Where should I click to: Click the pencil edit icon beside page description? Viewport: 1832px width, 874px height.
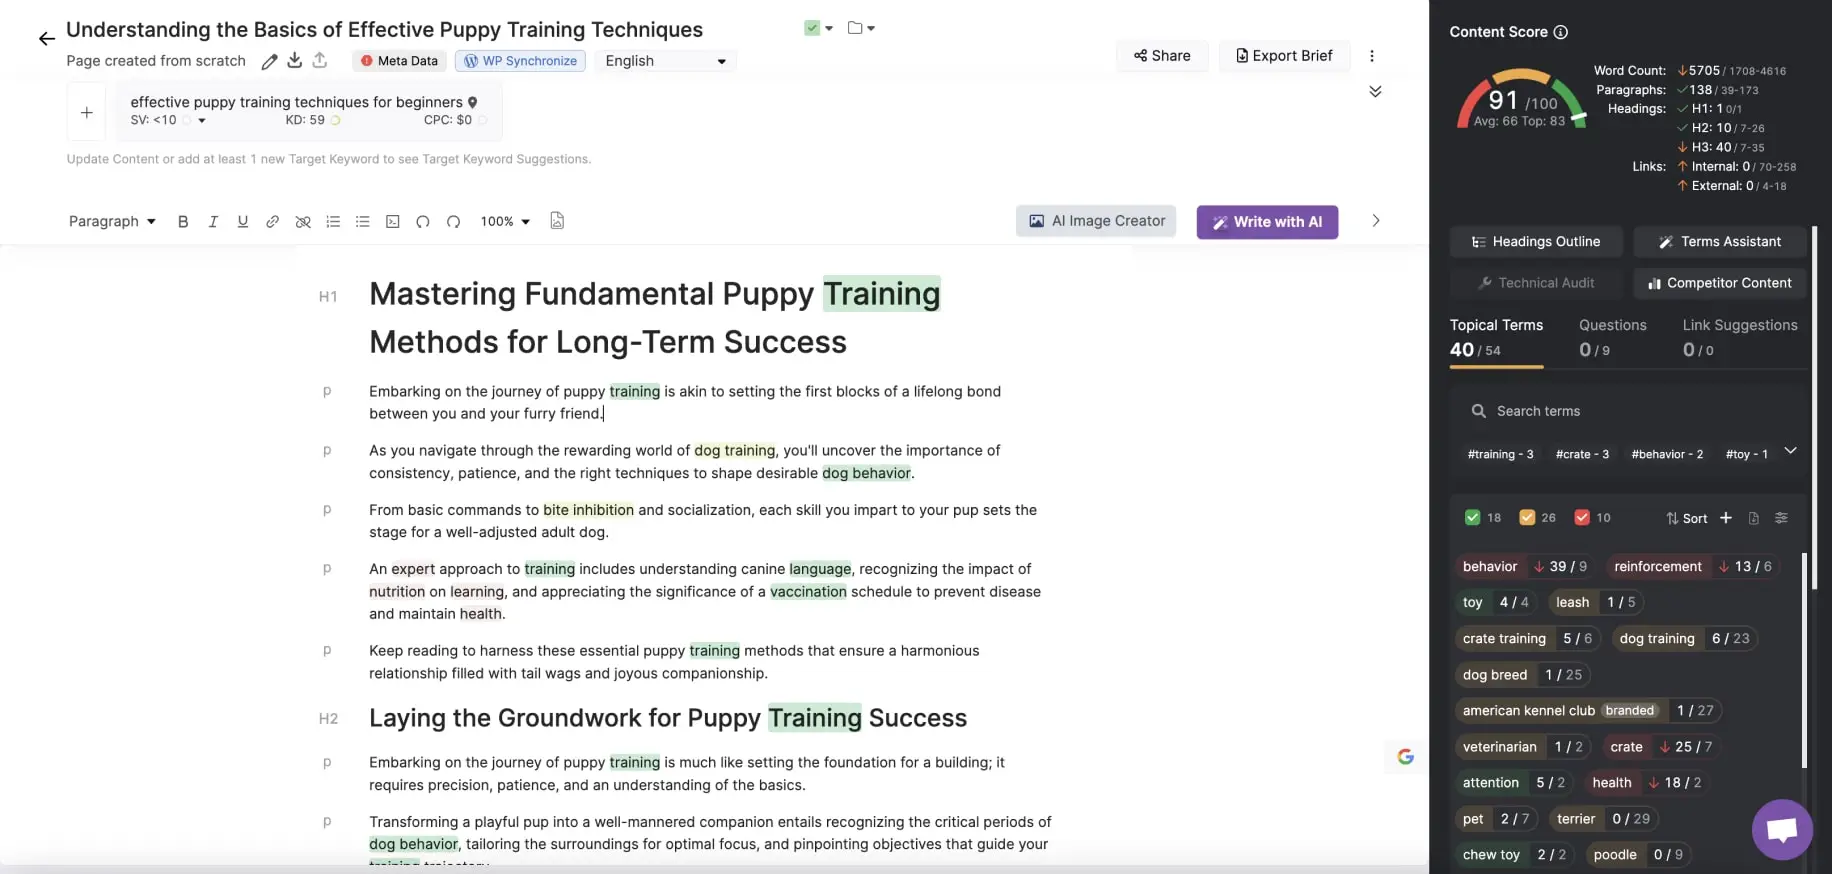point(269,61)
